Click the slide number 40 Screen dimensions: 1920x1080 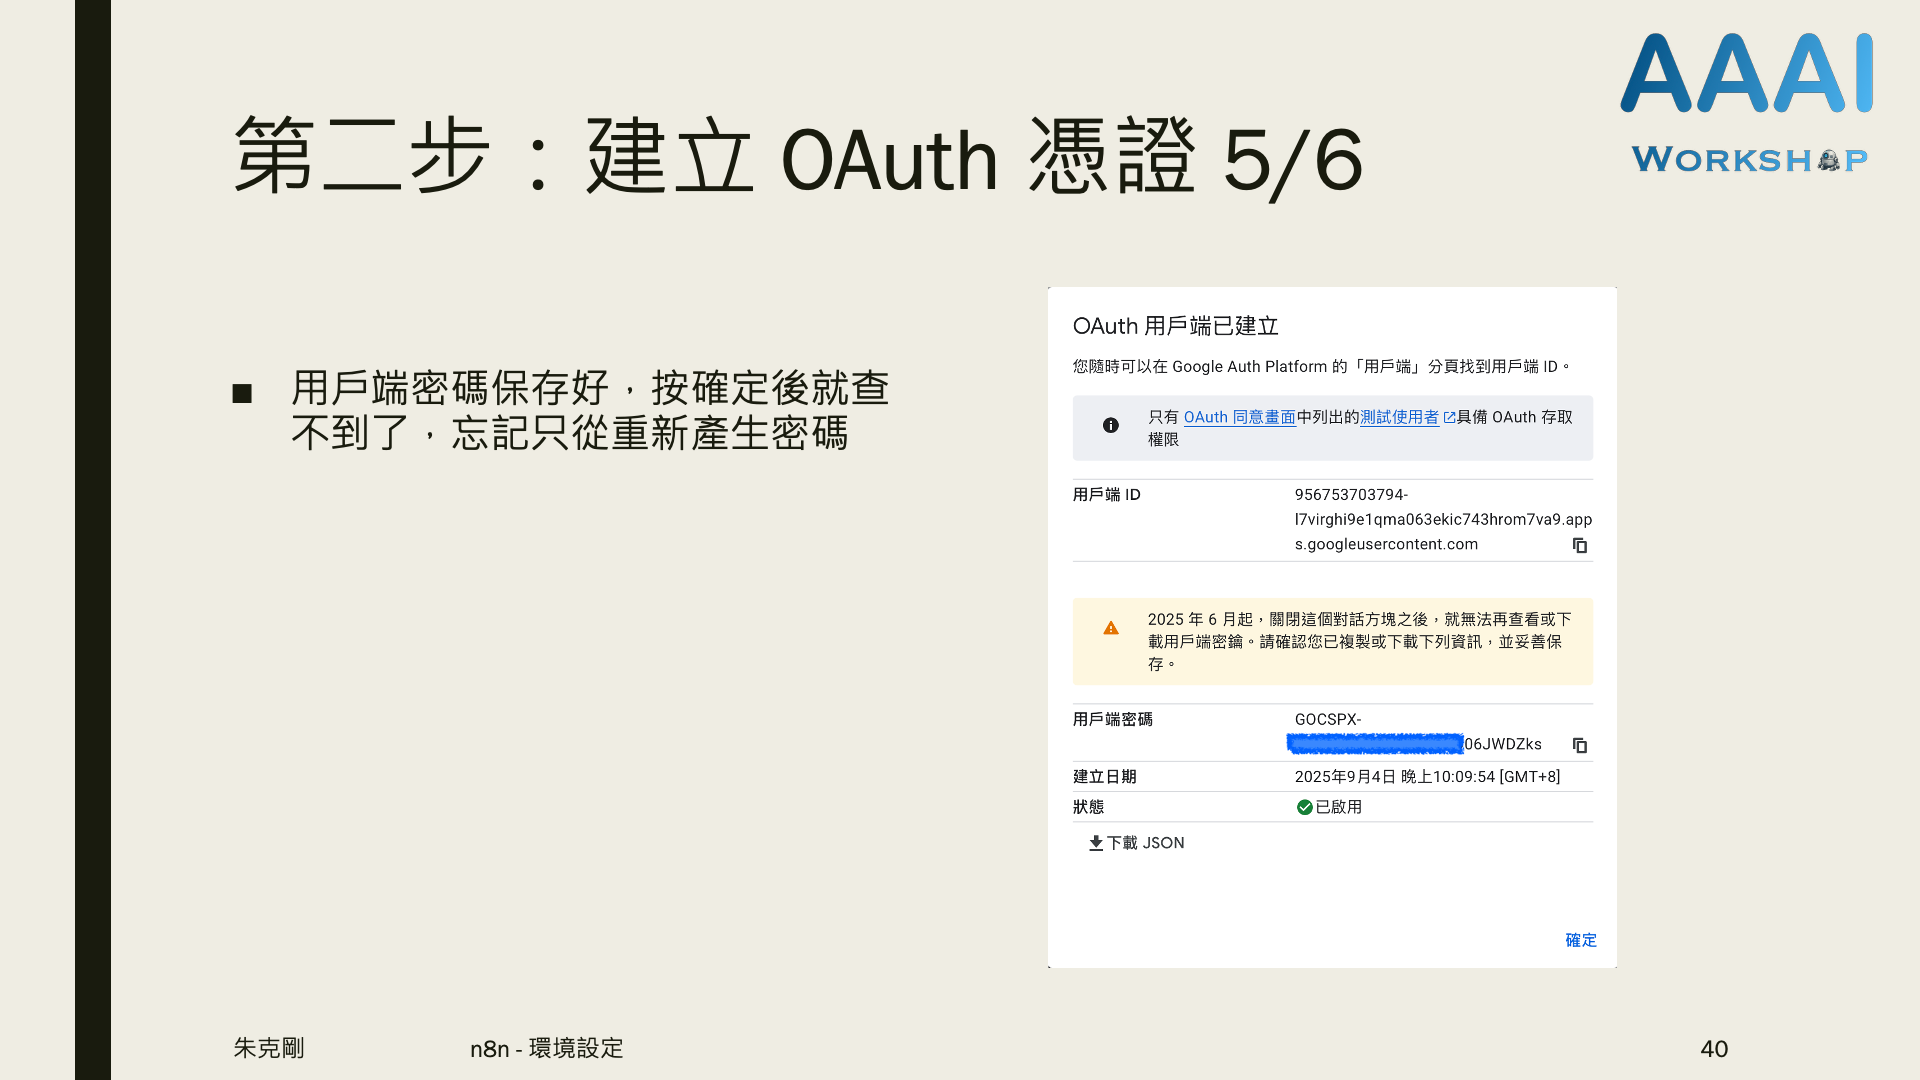(1714, 1049)
